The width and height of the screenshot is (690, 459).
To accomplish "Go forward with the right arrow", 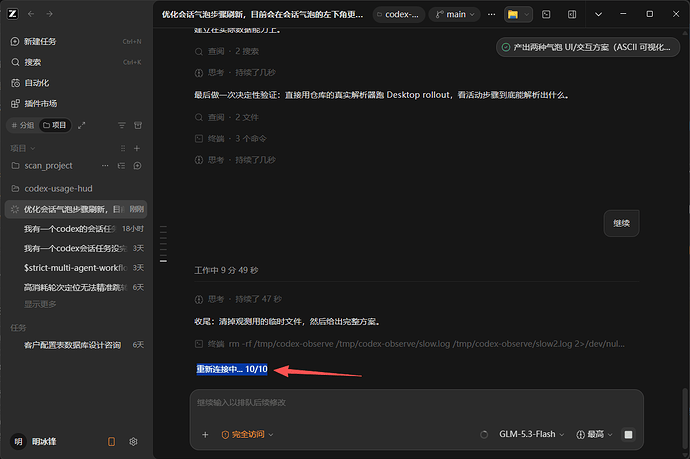I will tap(49, 14).
